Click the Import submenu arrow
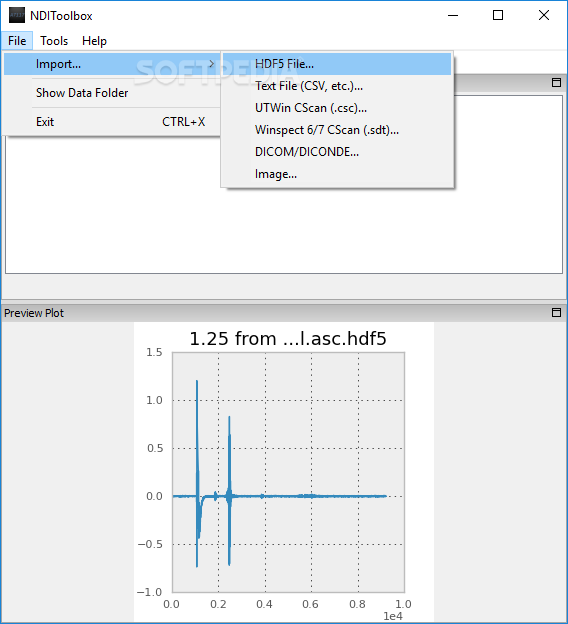 tap(212, 64)
